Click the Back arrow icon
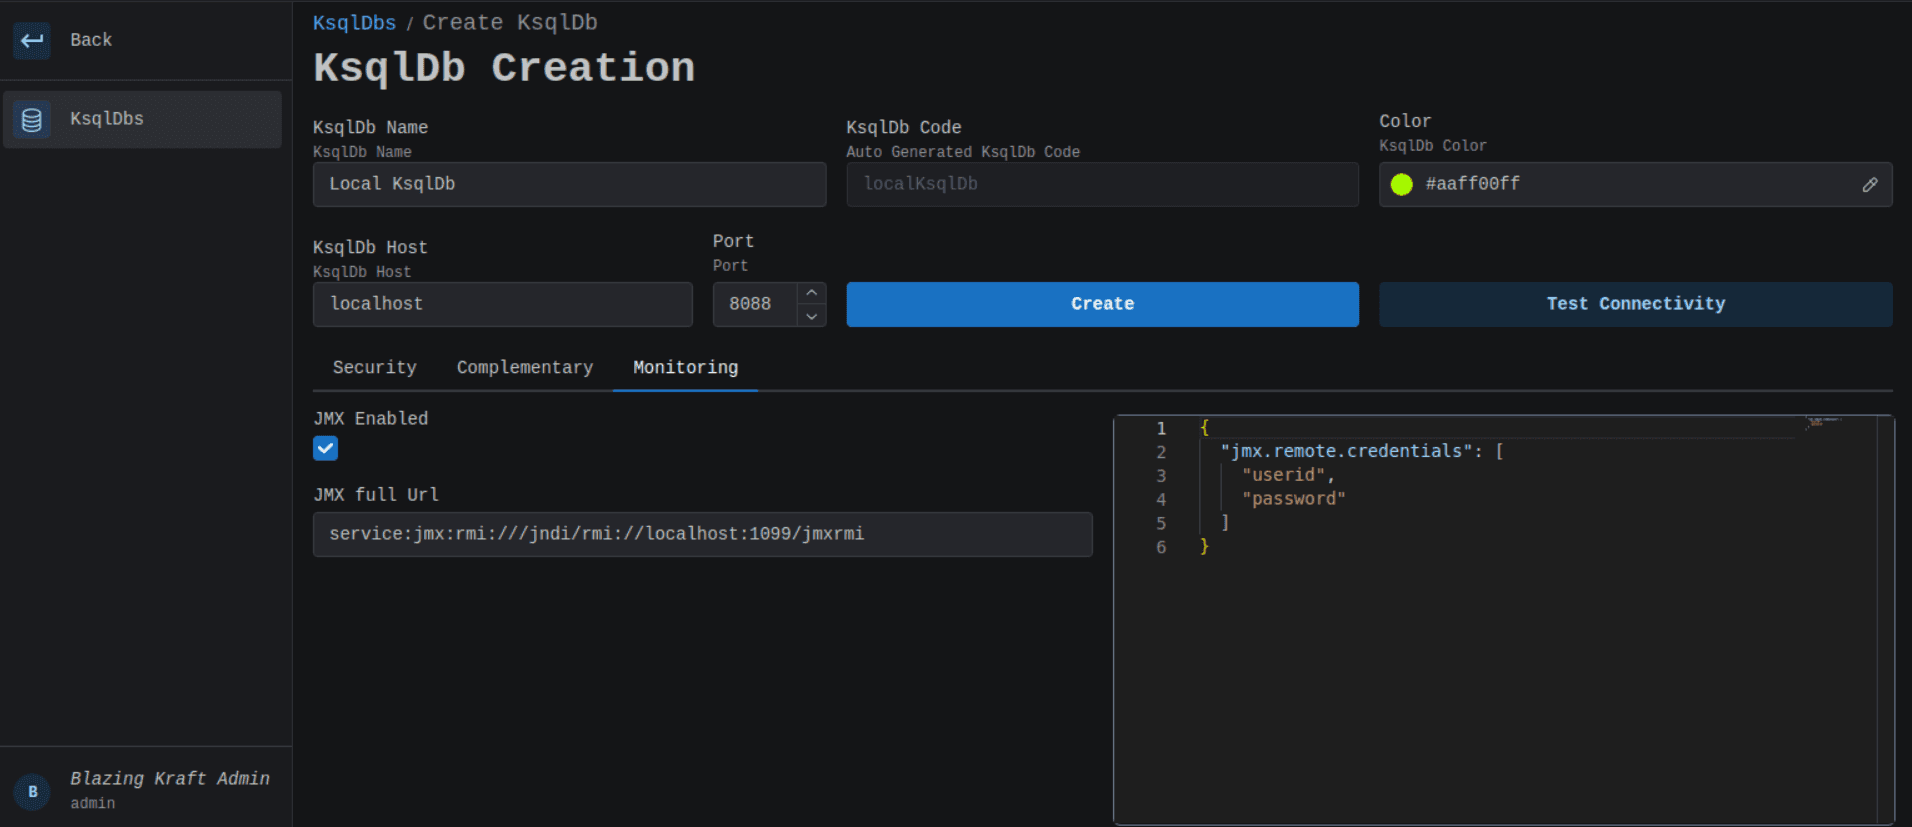 (32, 41)
